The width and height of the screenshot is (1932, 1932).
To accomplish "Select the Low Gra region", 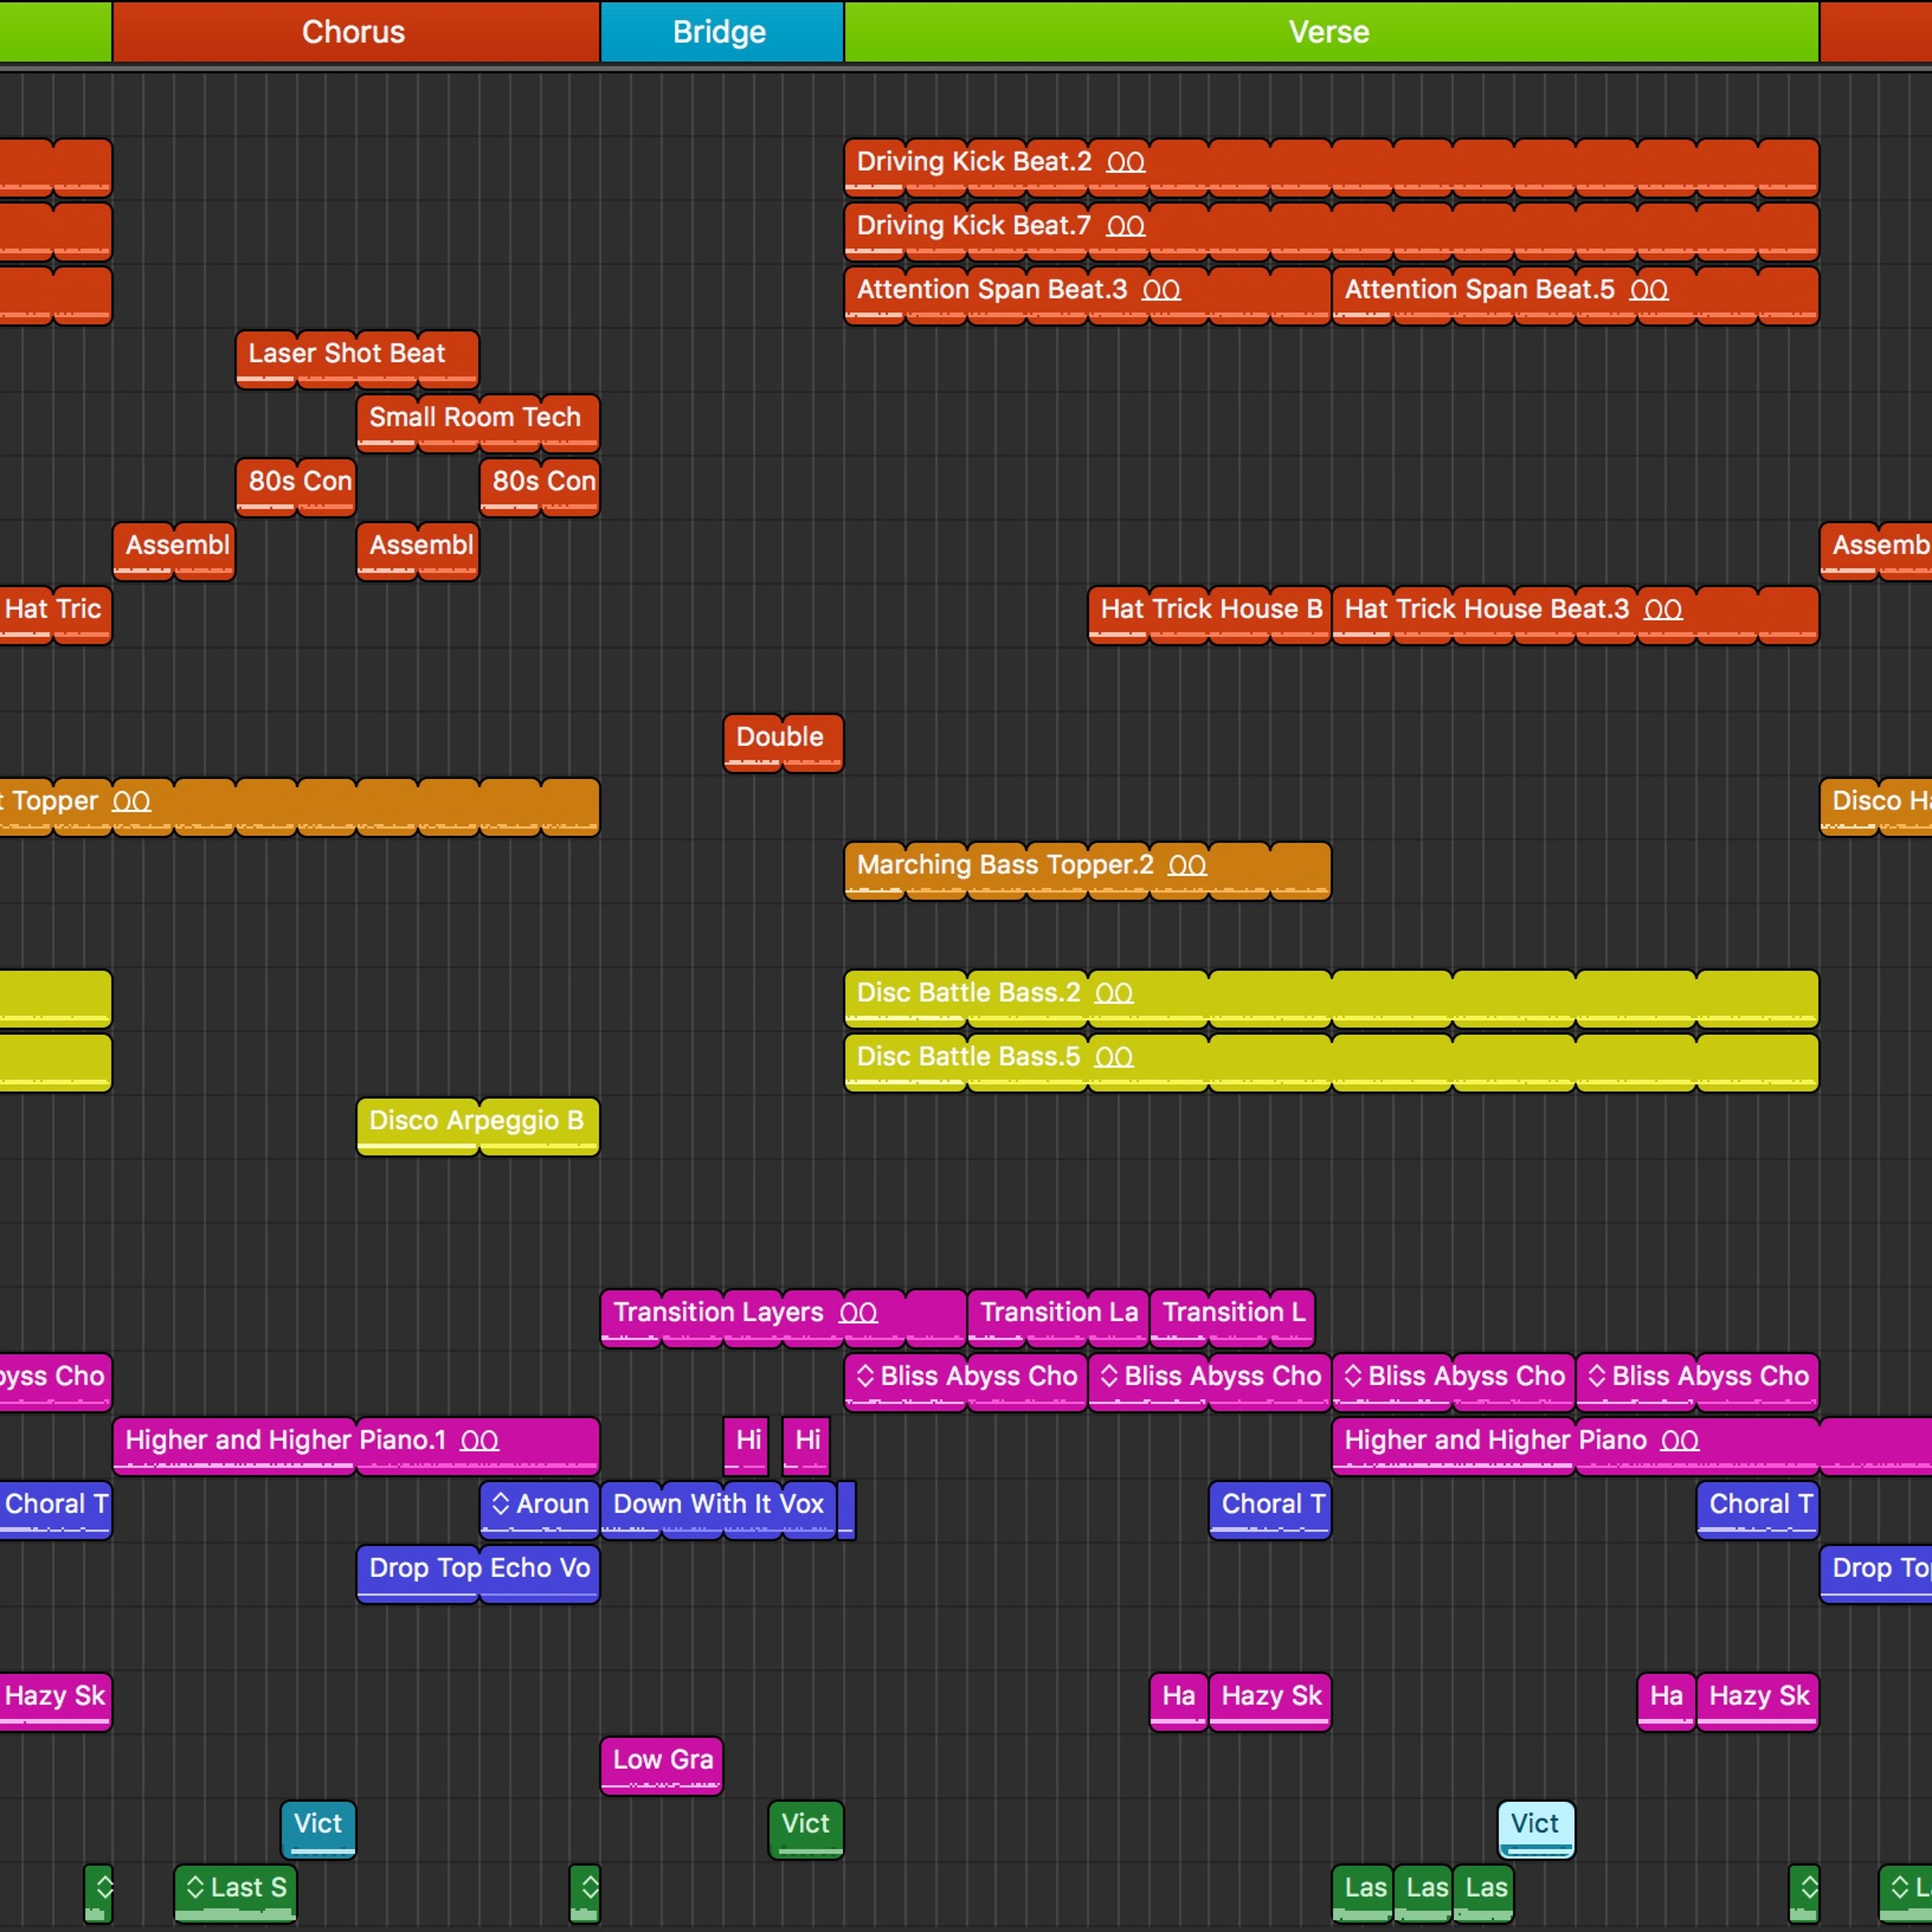I will pyautogui.click(x=661, y=1766).
